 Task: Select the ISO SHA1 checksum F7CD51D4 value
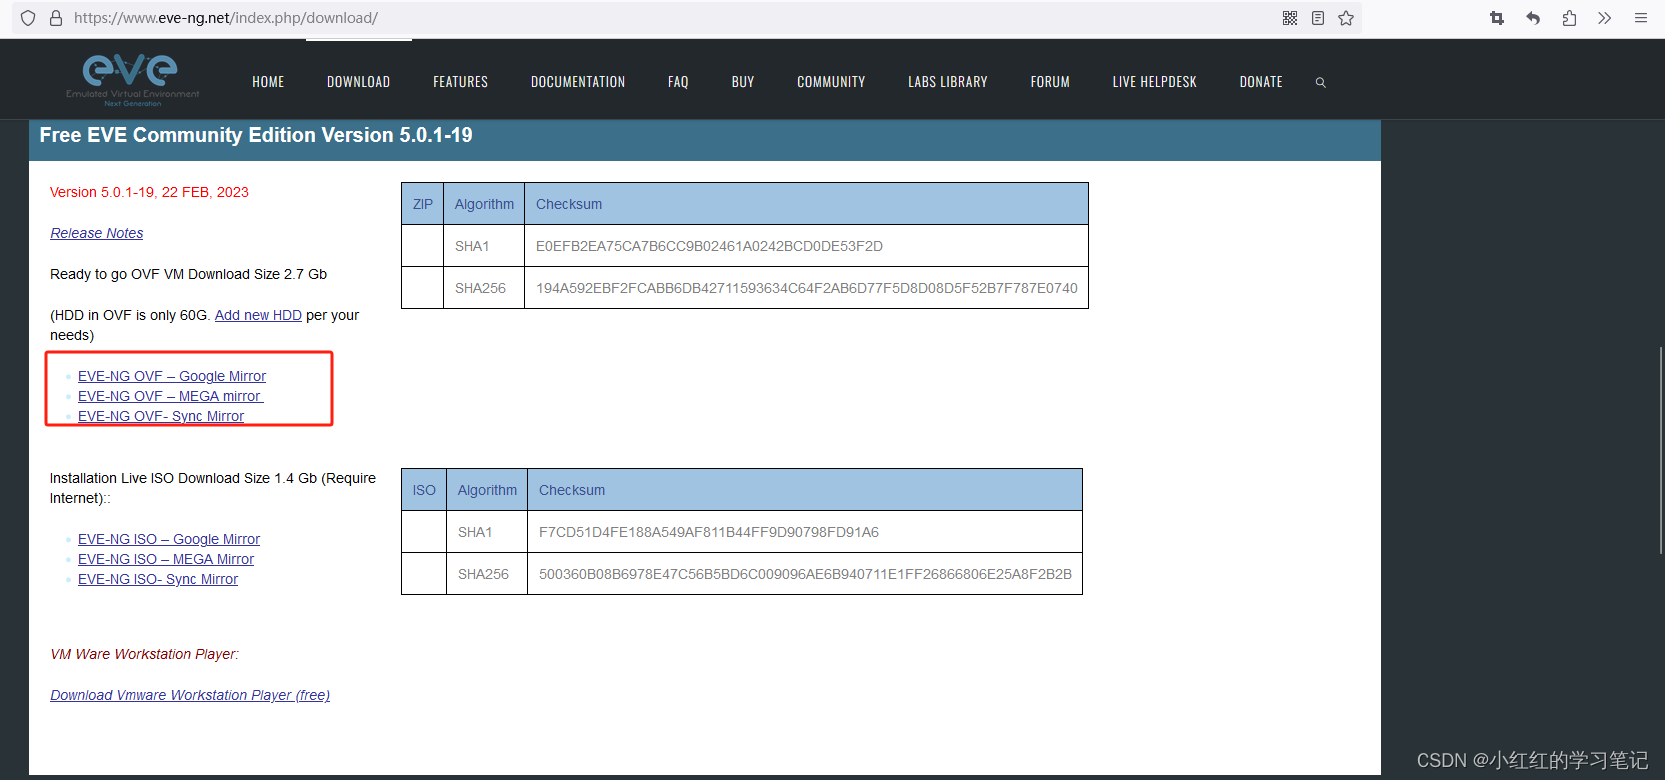pos(709,532)
